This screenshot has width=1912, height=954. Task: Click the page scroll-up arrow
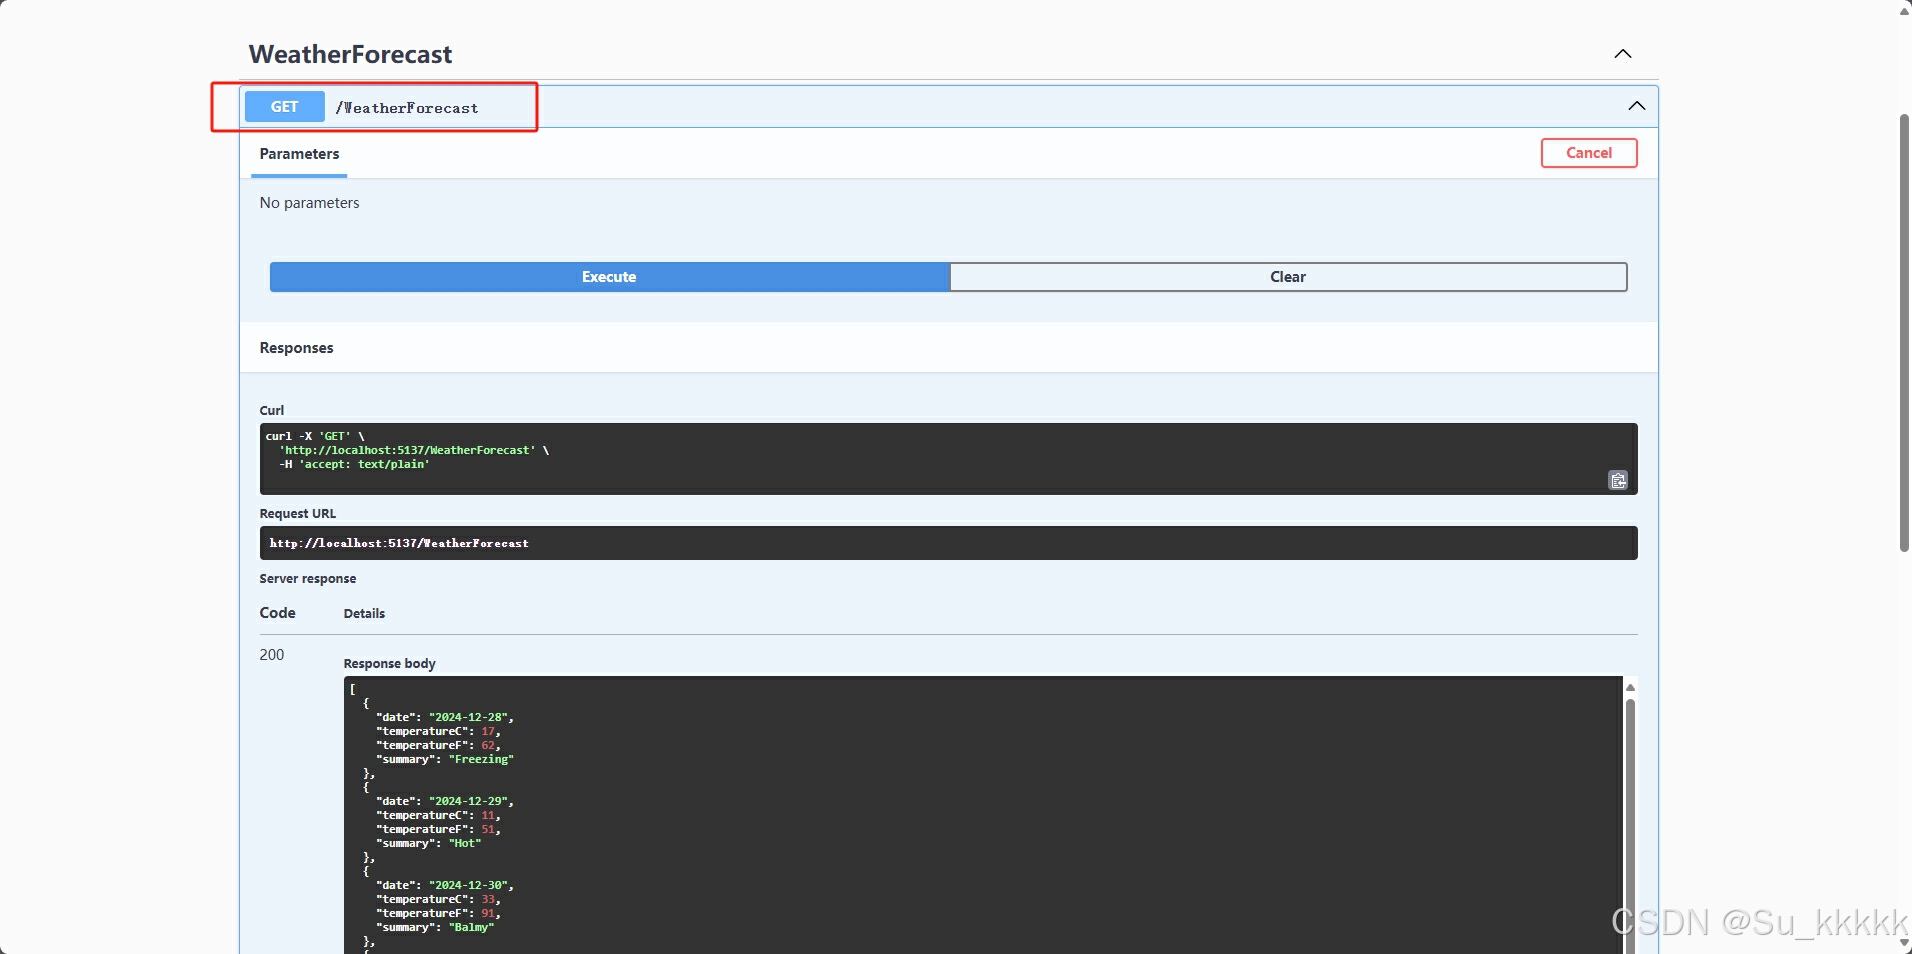click(1904, 10)
